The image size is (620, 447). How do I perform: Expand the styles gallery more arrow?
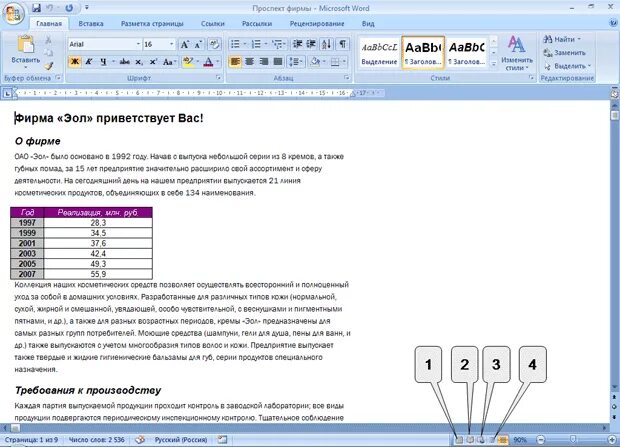[x=493, y=64]
